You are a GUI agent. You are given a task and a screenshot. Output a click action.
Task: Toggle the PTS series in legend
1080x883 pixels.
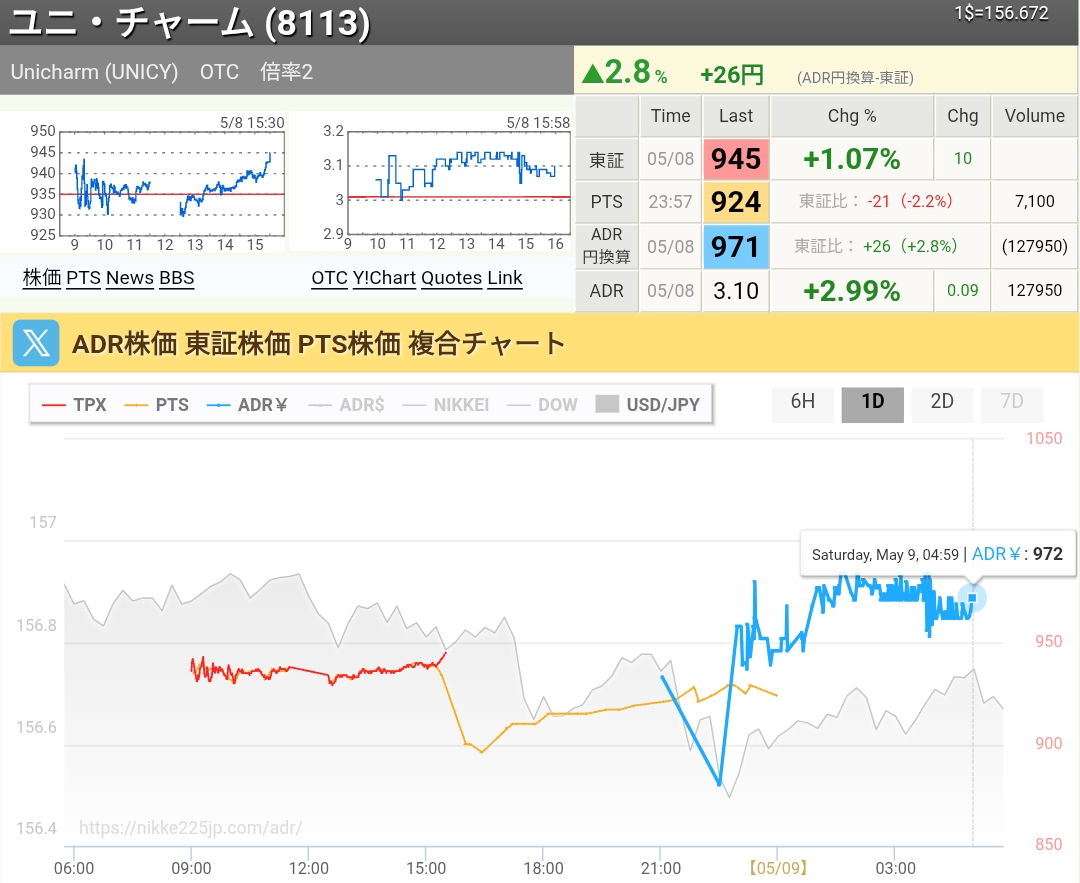[x=156, y=404]
